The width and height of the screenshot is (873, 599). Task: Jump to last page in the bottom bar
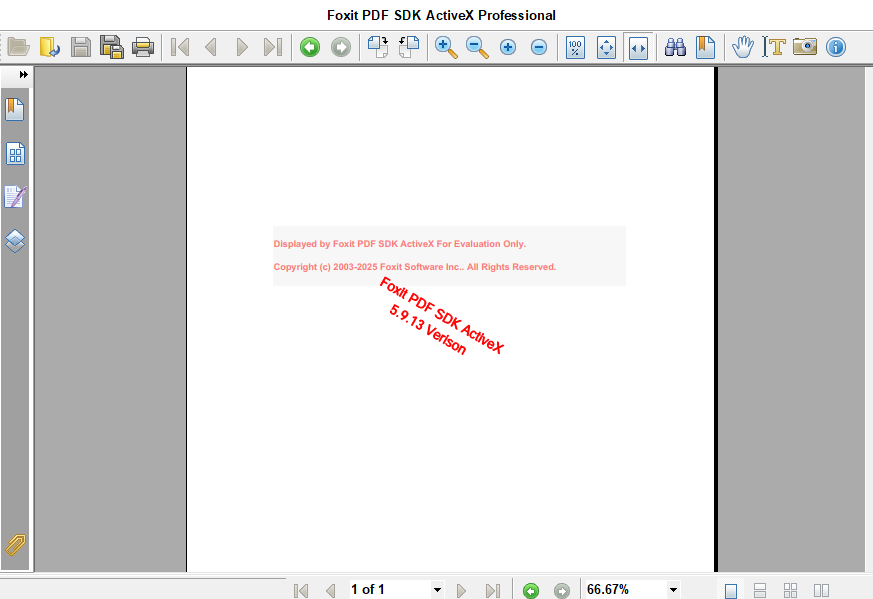pos(493,590)
